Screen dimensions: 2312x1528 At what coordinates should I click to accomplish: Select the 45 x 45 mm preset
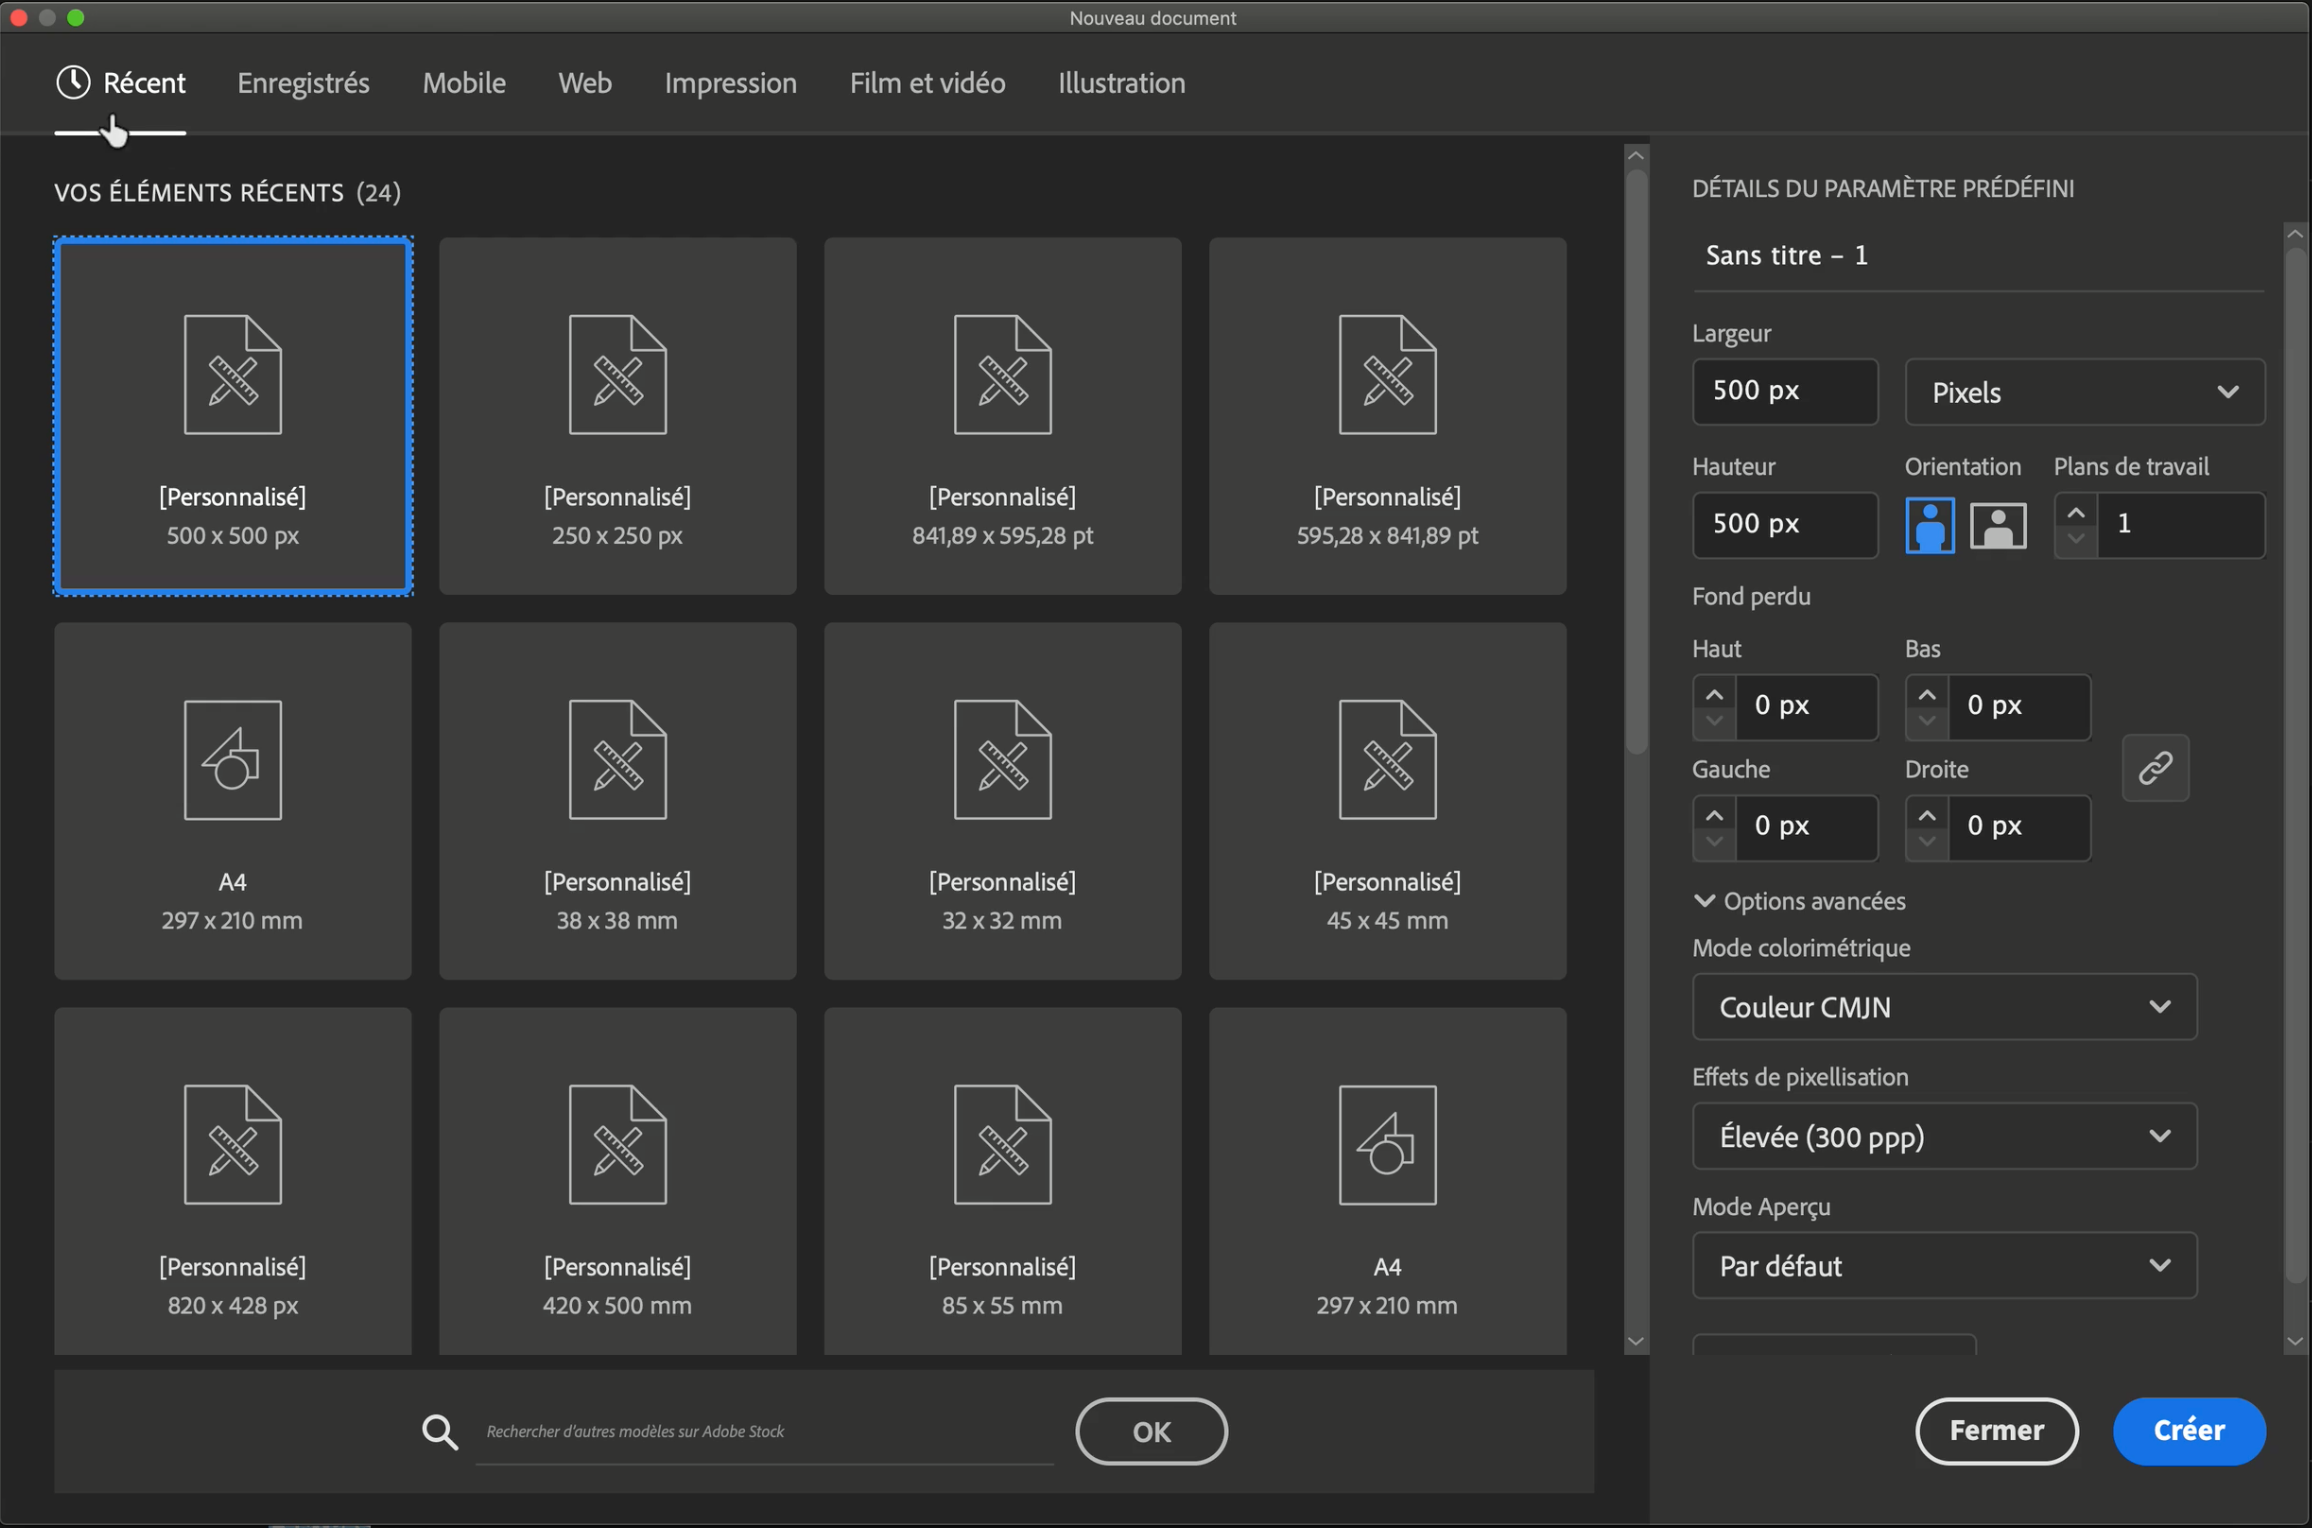click(x=1387, y=801)
